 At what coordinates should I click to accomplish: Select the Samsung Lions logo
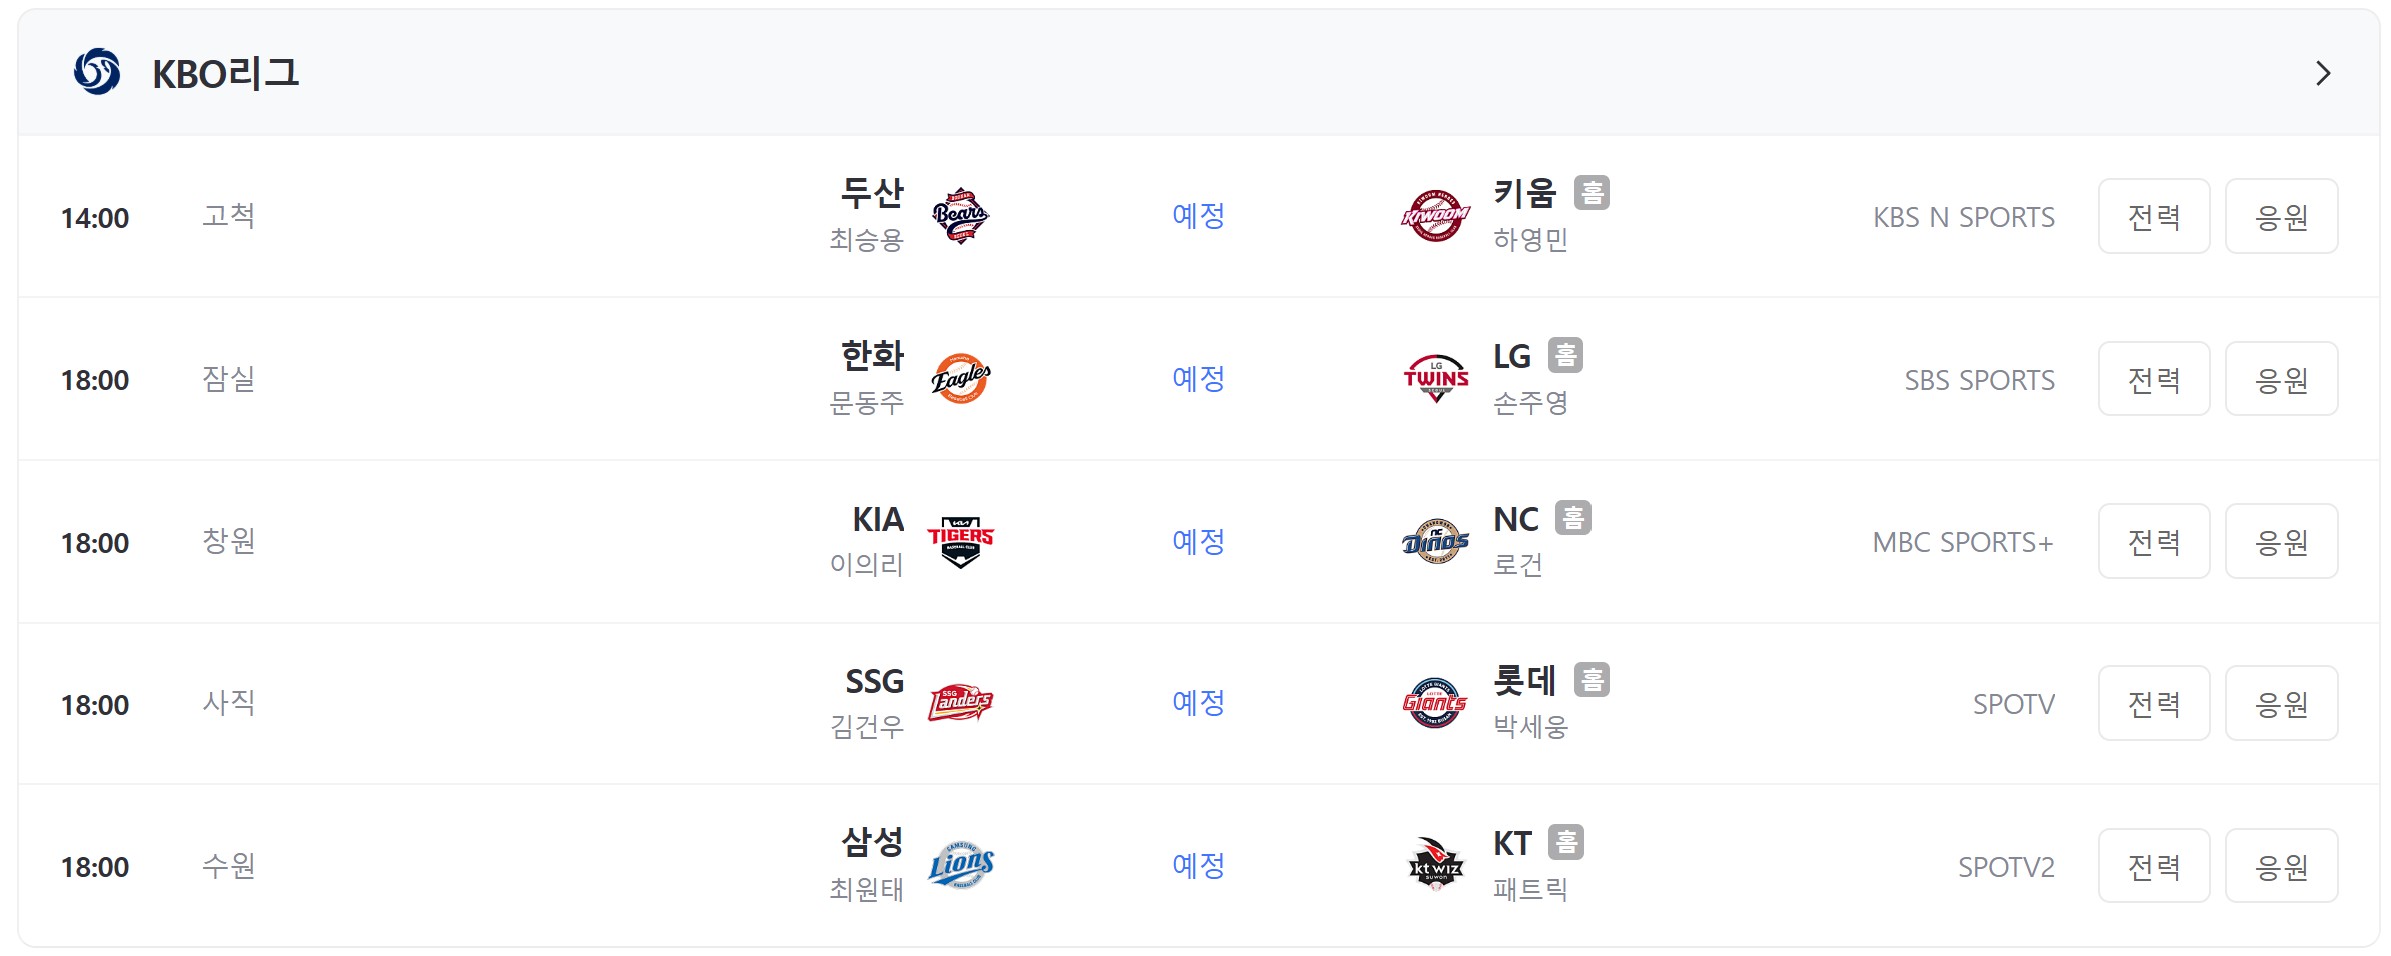pyautogui.click(x=960, y=866)
